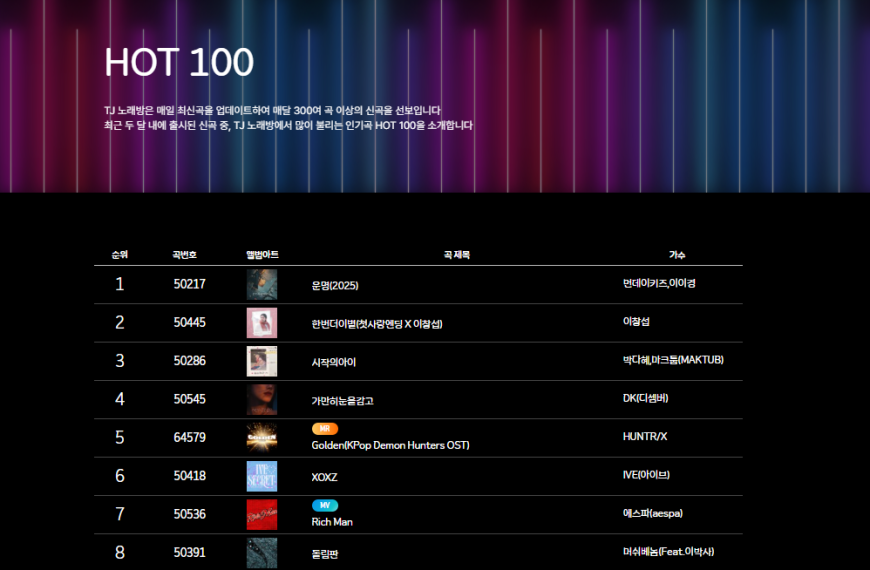This screenshot has width=870, height=570.
Task: Click song number 50217
Action: [x=189, y=285]
